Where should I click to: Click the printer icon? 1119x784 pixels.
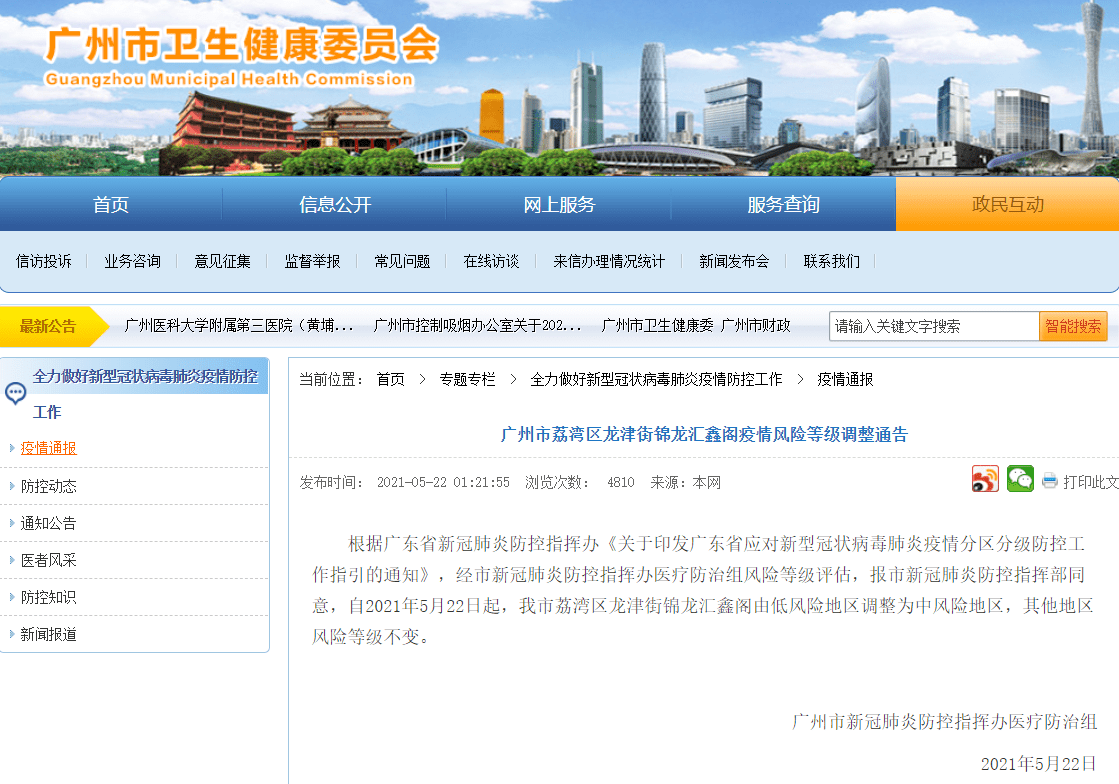point(1049,482)
